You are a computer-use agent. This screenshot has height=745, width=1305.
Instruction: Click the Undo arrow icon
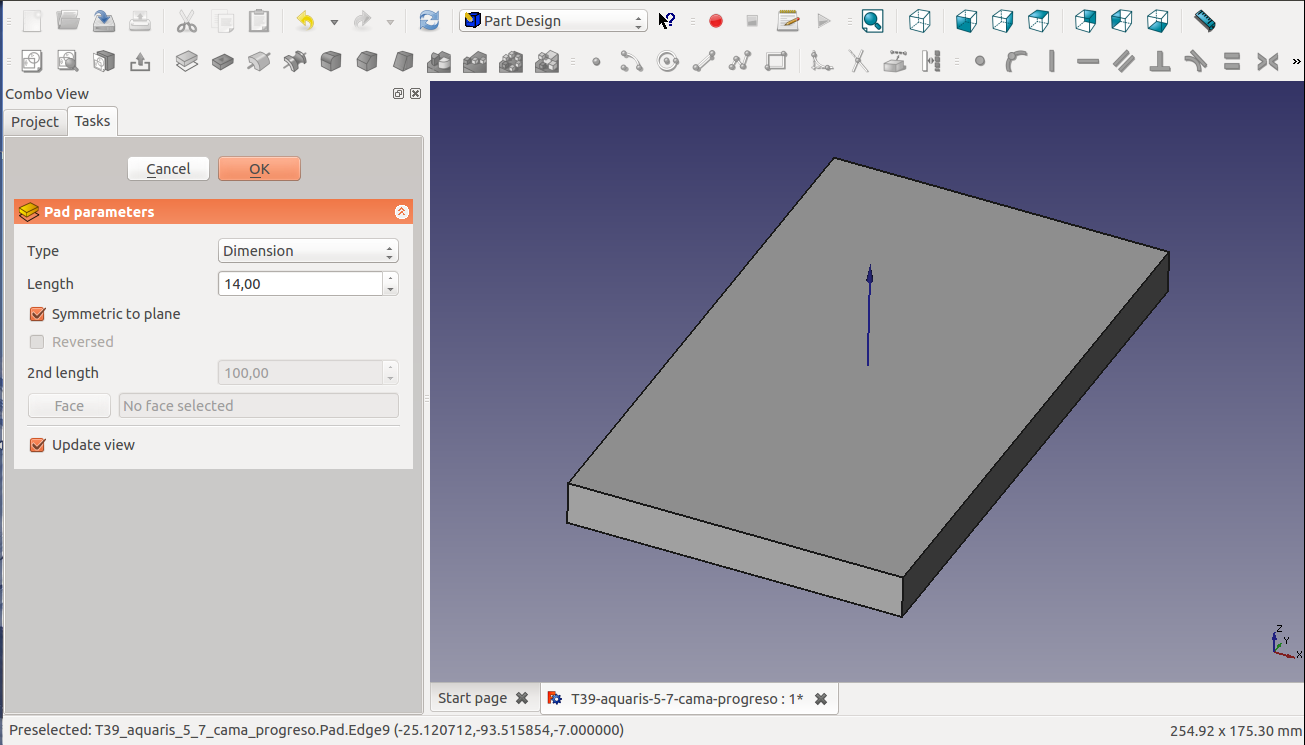coord(306,21)
